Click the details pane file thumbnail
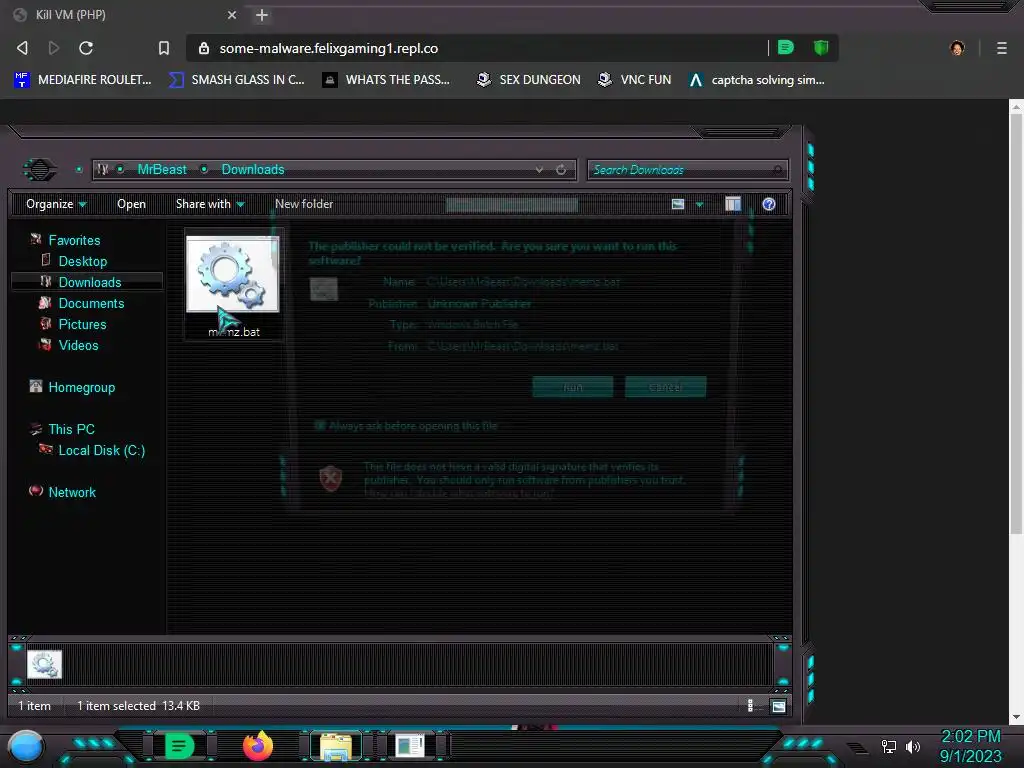The width and height of the screenshot is (1024, 768). coord(44,664)
